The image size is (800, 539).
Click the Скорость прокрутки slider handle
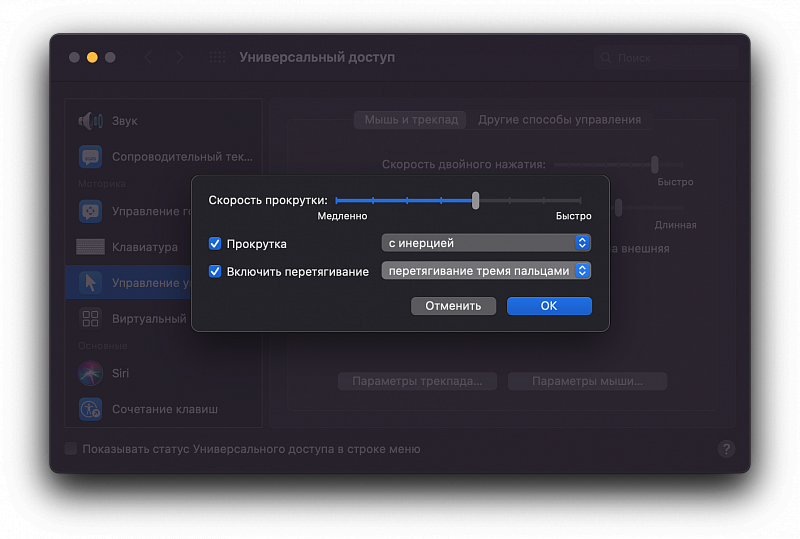476,200
